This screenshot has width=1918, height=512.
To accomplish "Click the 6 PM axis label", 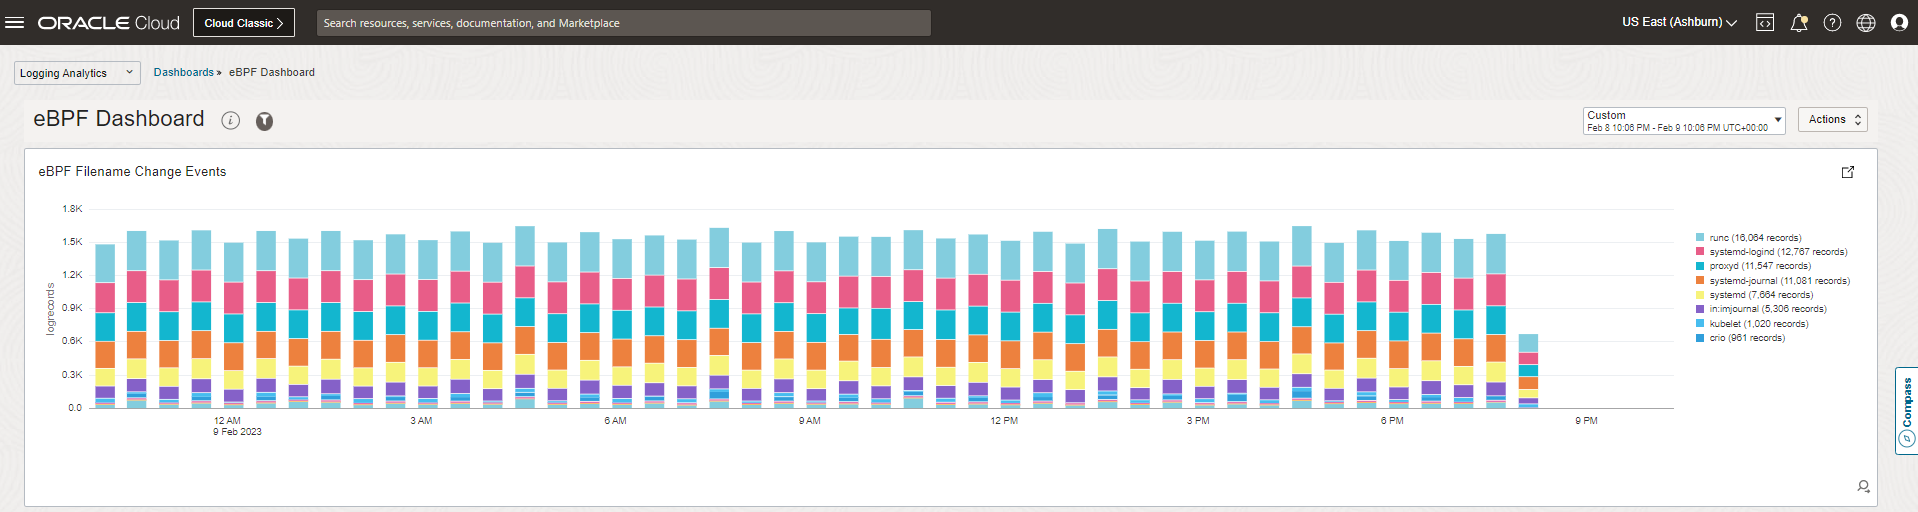I will coord(1392,421).
